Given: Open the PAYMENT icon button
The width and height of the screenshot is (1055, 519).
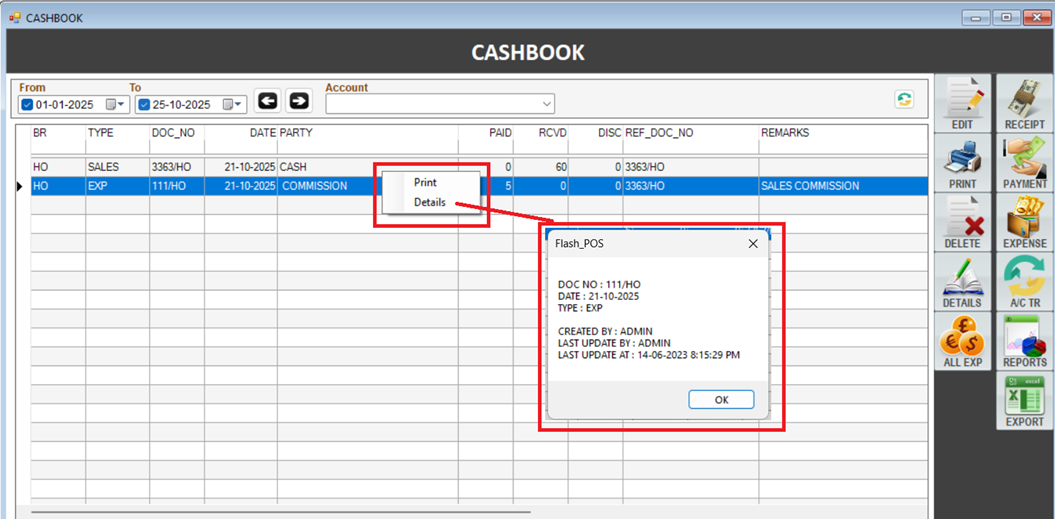Looking at the screenshot, I should [1025, 162].
